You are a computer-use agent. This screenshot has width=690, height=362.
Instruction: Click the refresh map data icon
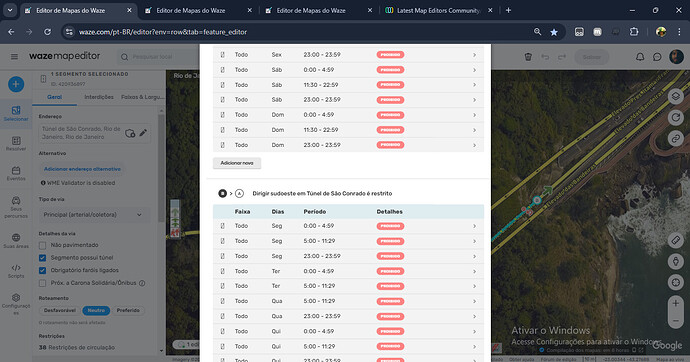point(675,117)
